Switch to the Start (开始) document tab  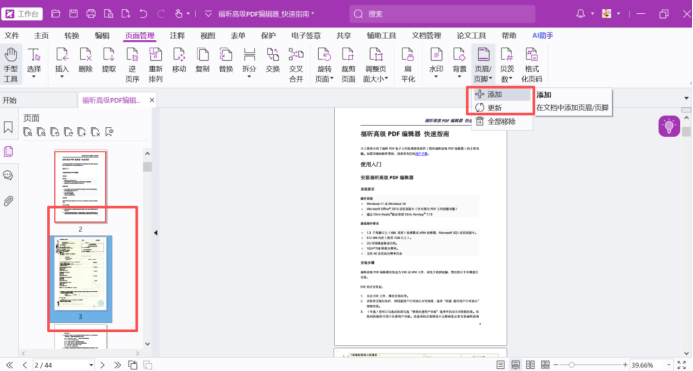pyautogui.click(x=10, y=100)
